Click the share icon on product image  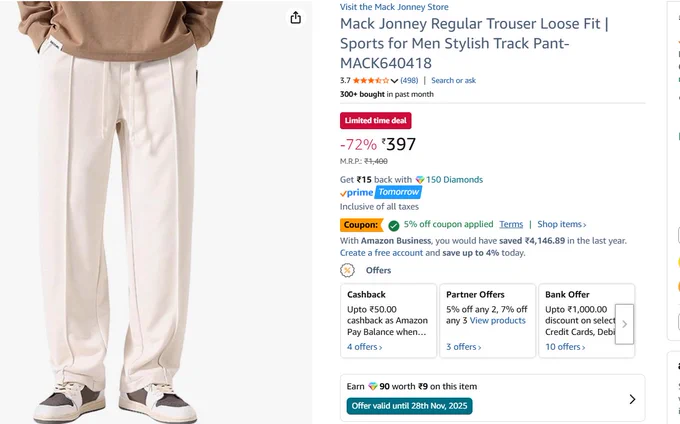tap(296, 18)
